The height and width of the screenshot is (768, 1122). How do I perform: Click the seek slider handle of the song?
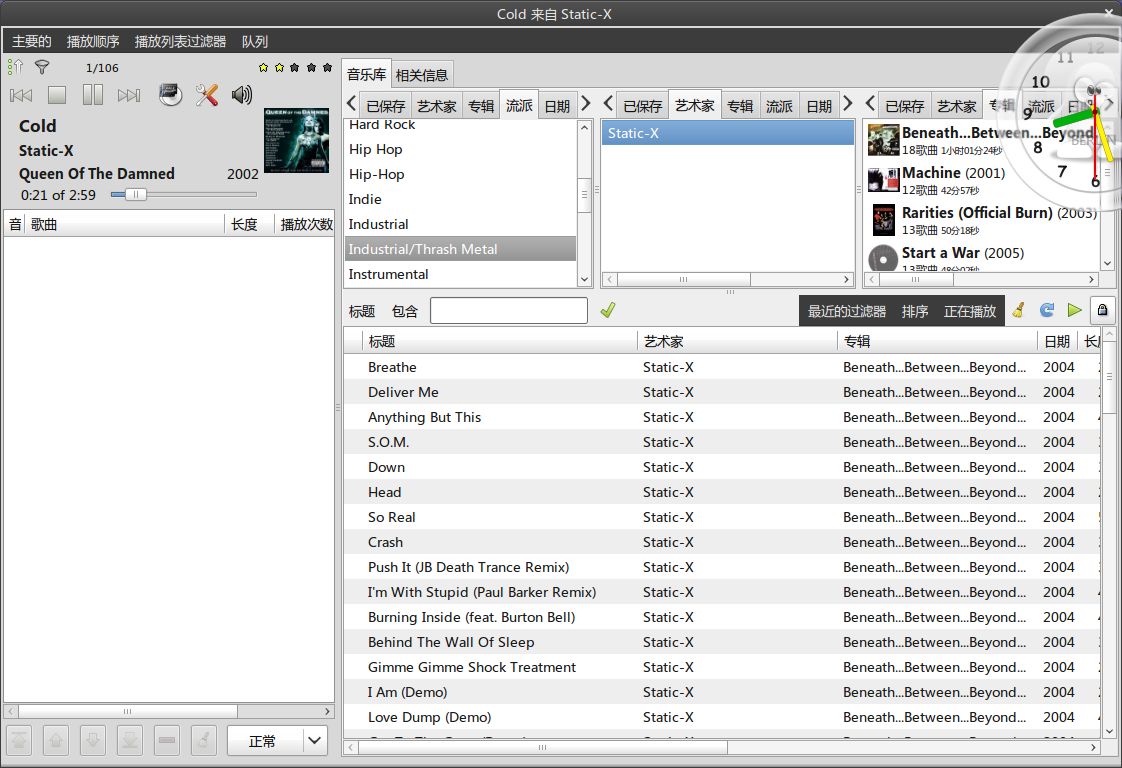tap(135, 194)
